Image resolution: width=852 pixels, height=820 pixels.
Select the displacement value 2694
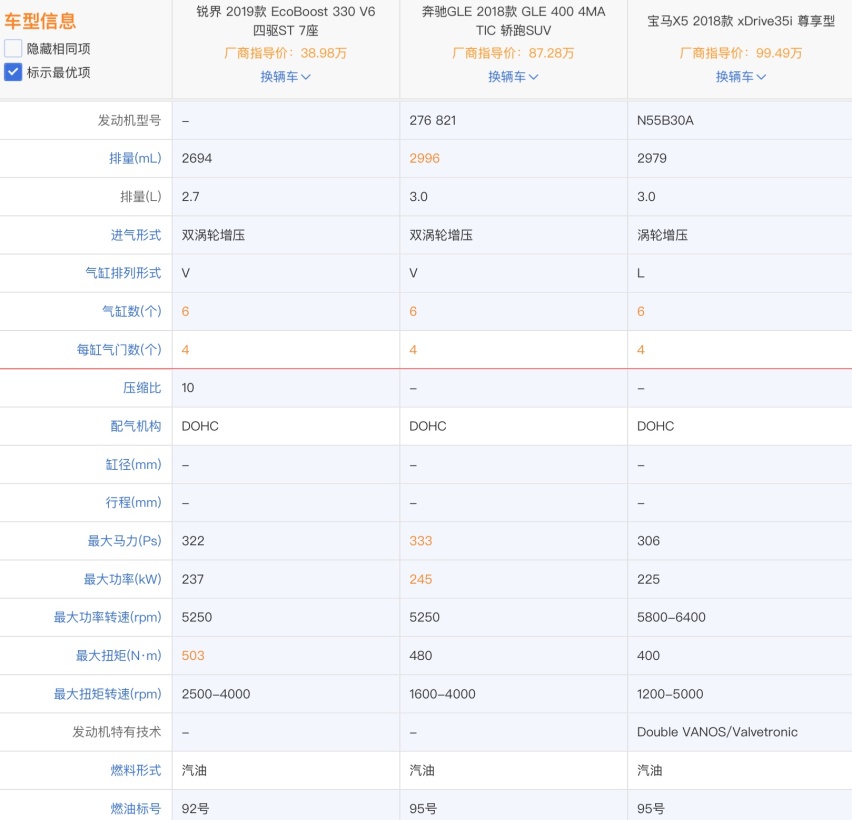click(x=197, y=158)
